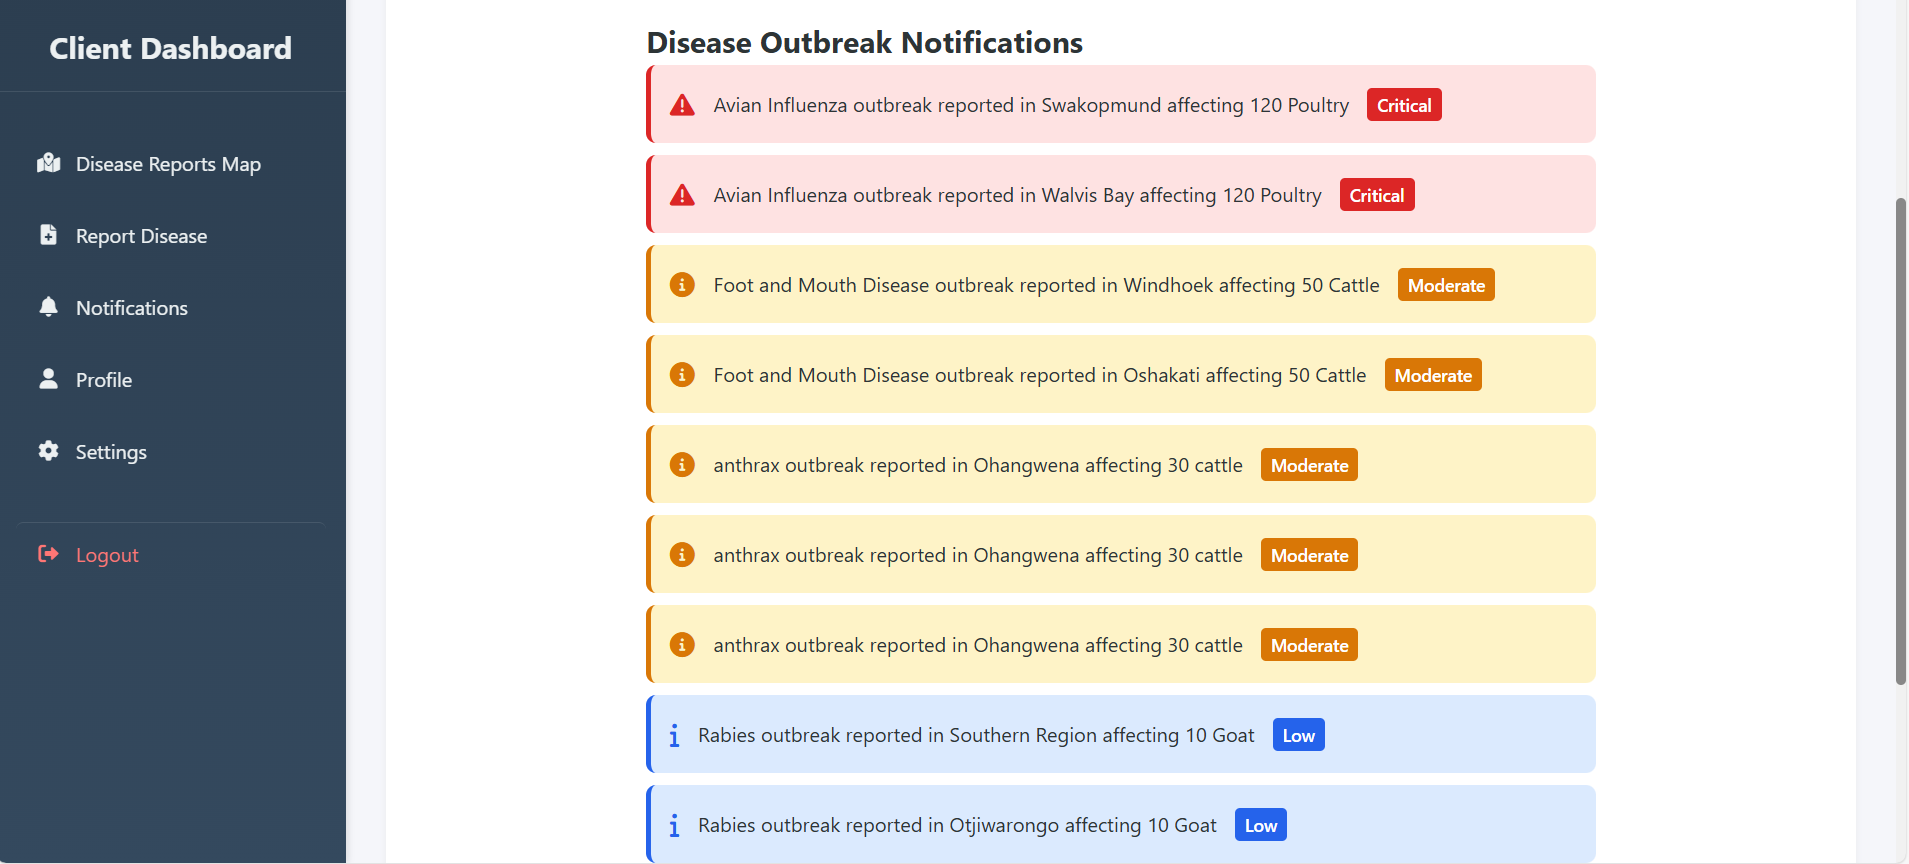
Task: Click the Settings gear icon
Action: coord(48,451)
